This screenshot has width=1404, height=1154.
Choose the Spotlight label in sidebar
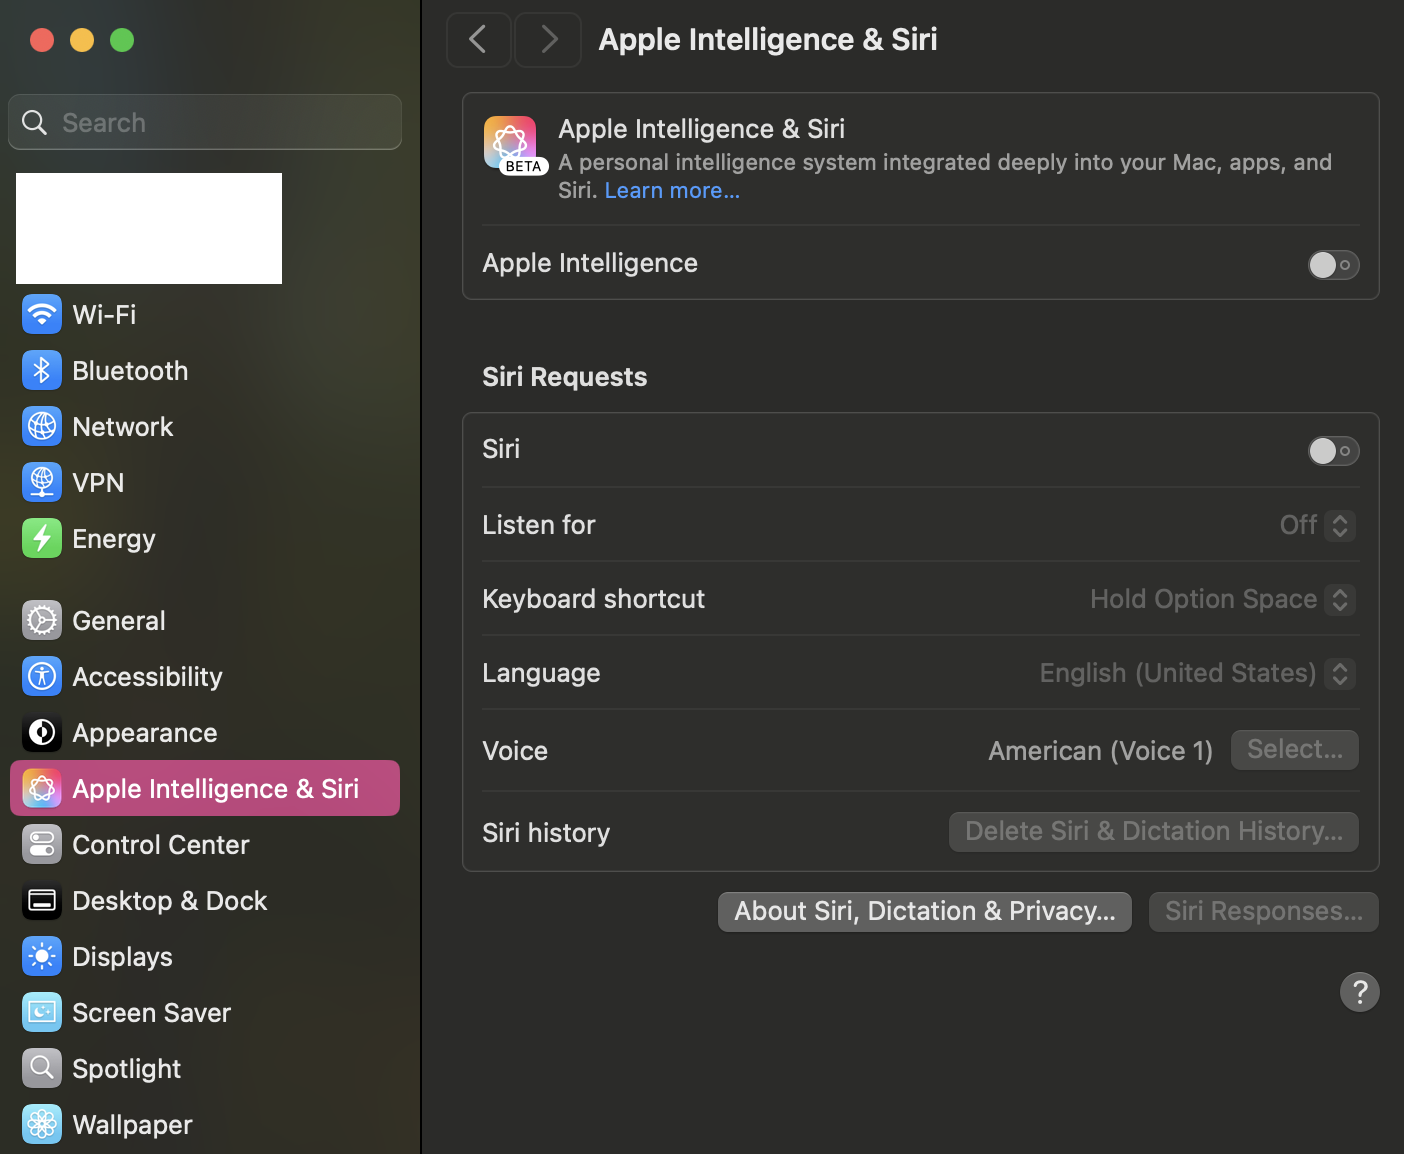pyautogui.click(x=126, y=1069)
